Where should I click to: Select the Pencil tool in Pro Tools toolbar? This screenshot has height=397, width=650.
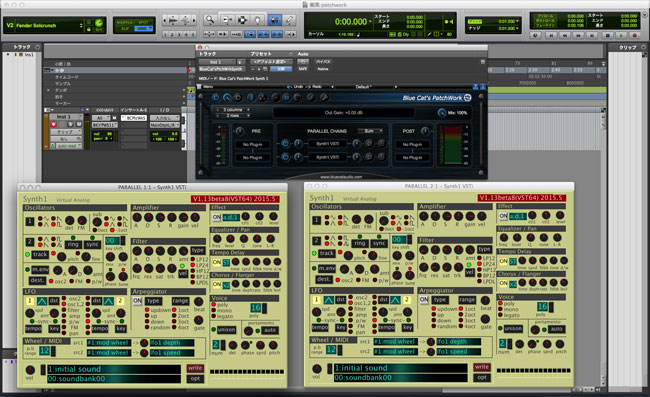[x=289, y=20]
